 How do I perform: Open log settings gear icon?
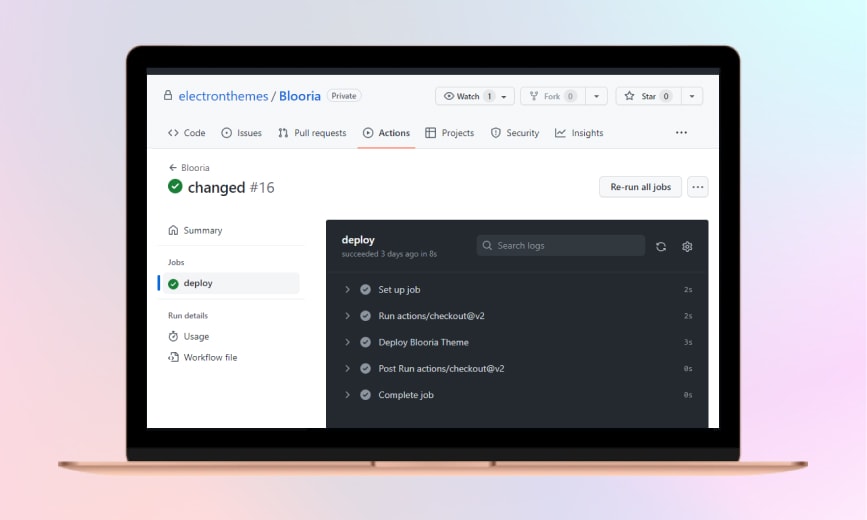pyautogui.click(x=687, y=247)
